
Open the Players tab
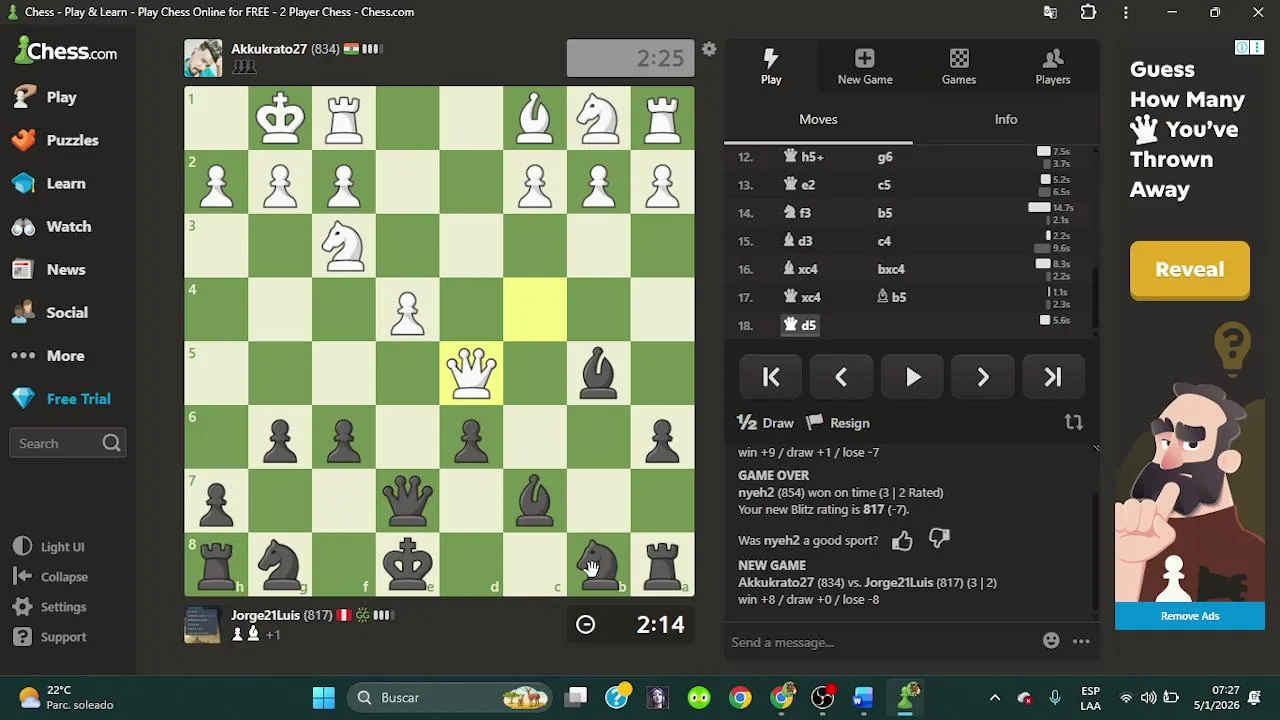pyautogui.click(x=1053, y=67)
